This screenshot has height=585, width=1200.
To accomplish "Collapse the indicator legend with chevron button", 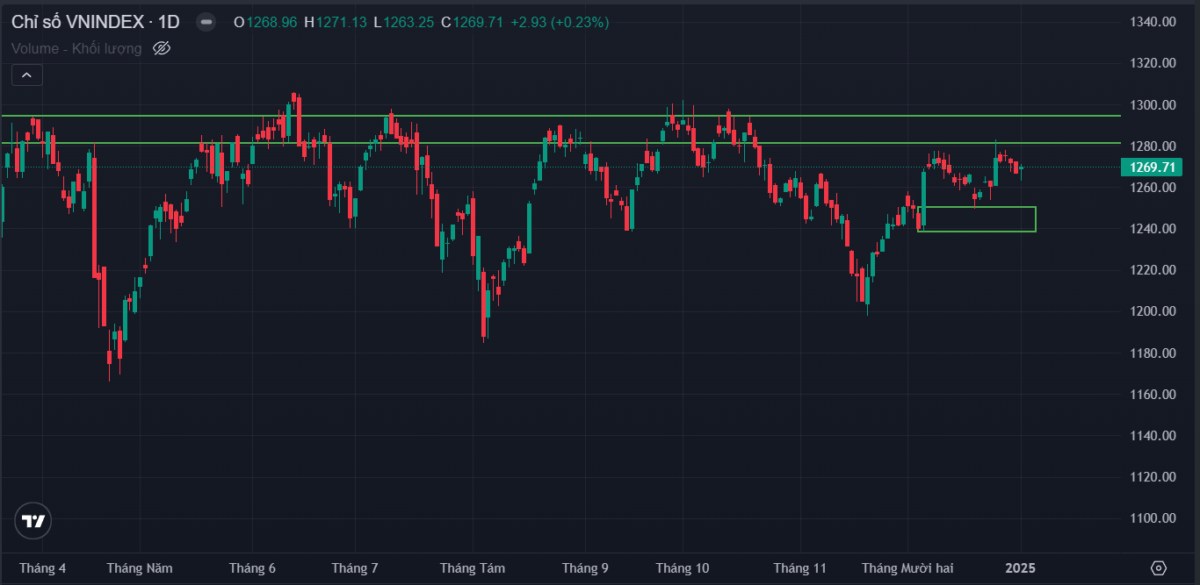I will tap(26, 75).
